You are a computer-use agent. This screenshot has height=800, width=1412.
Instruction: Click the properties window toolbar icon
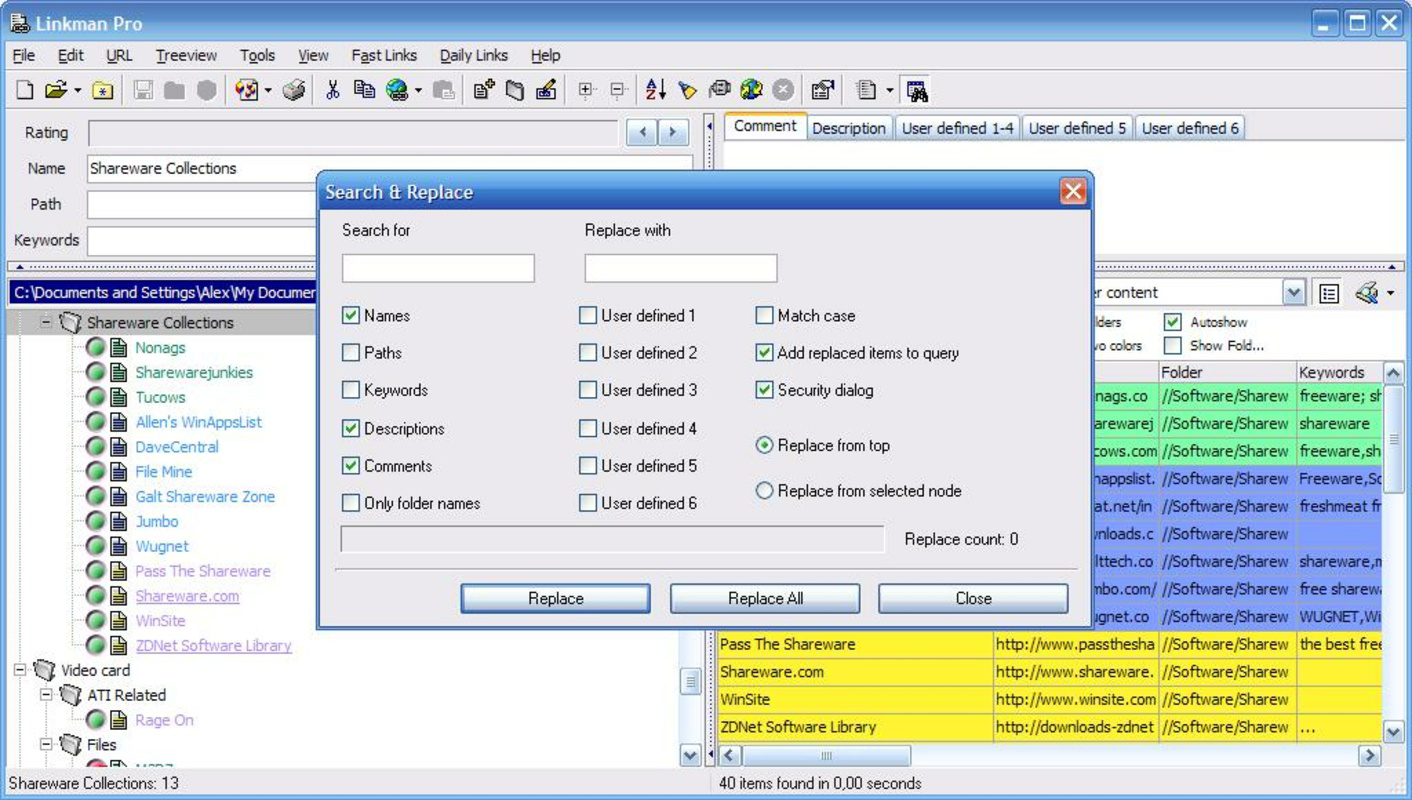[x=822, y=90]
